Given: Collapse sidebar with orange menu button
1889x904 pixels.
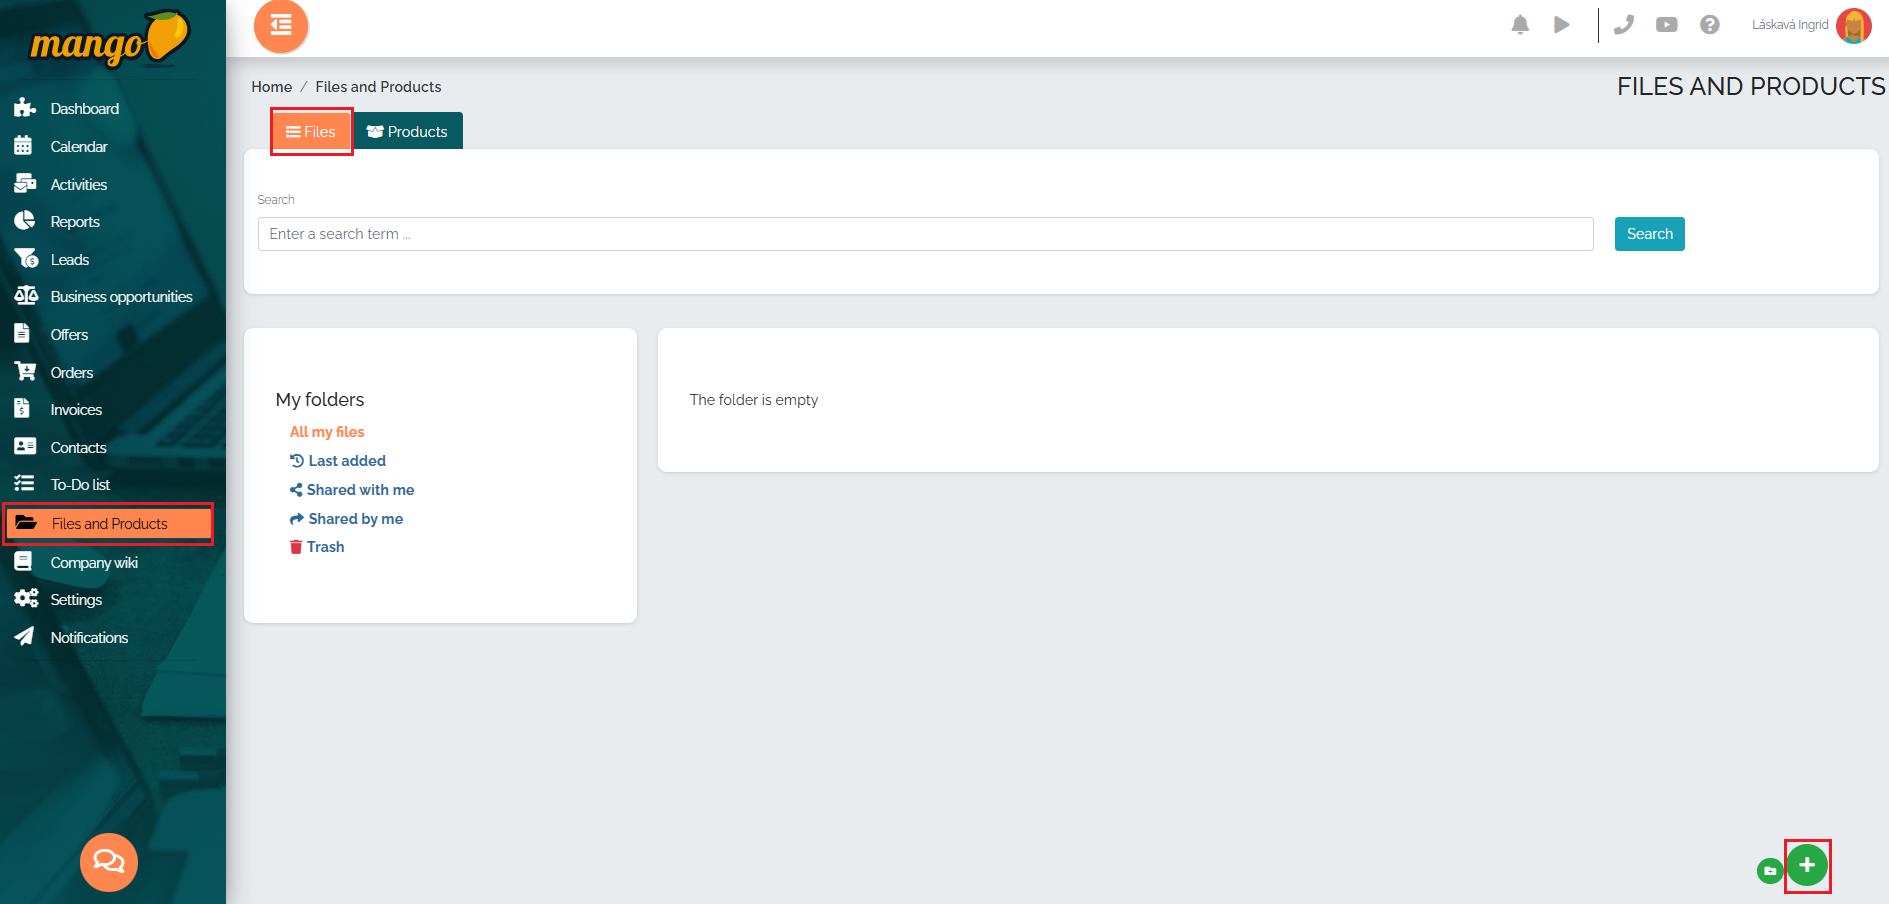Looking at the screenshot, I should tap(281, 26).
